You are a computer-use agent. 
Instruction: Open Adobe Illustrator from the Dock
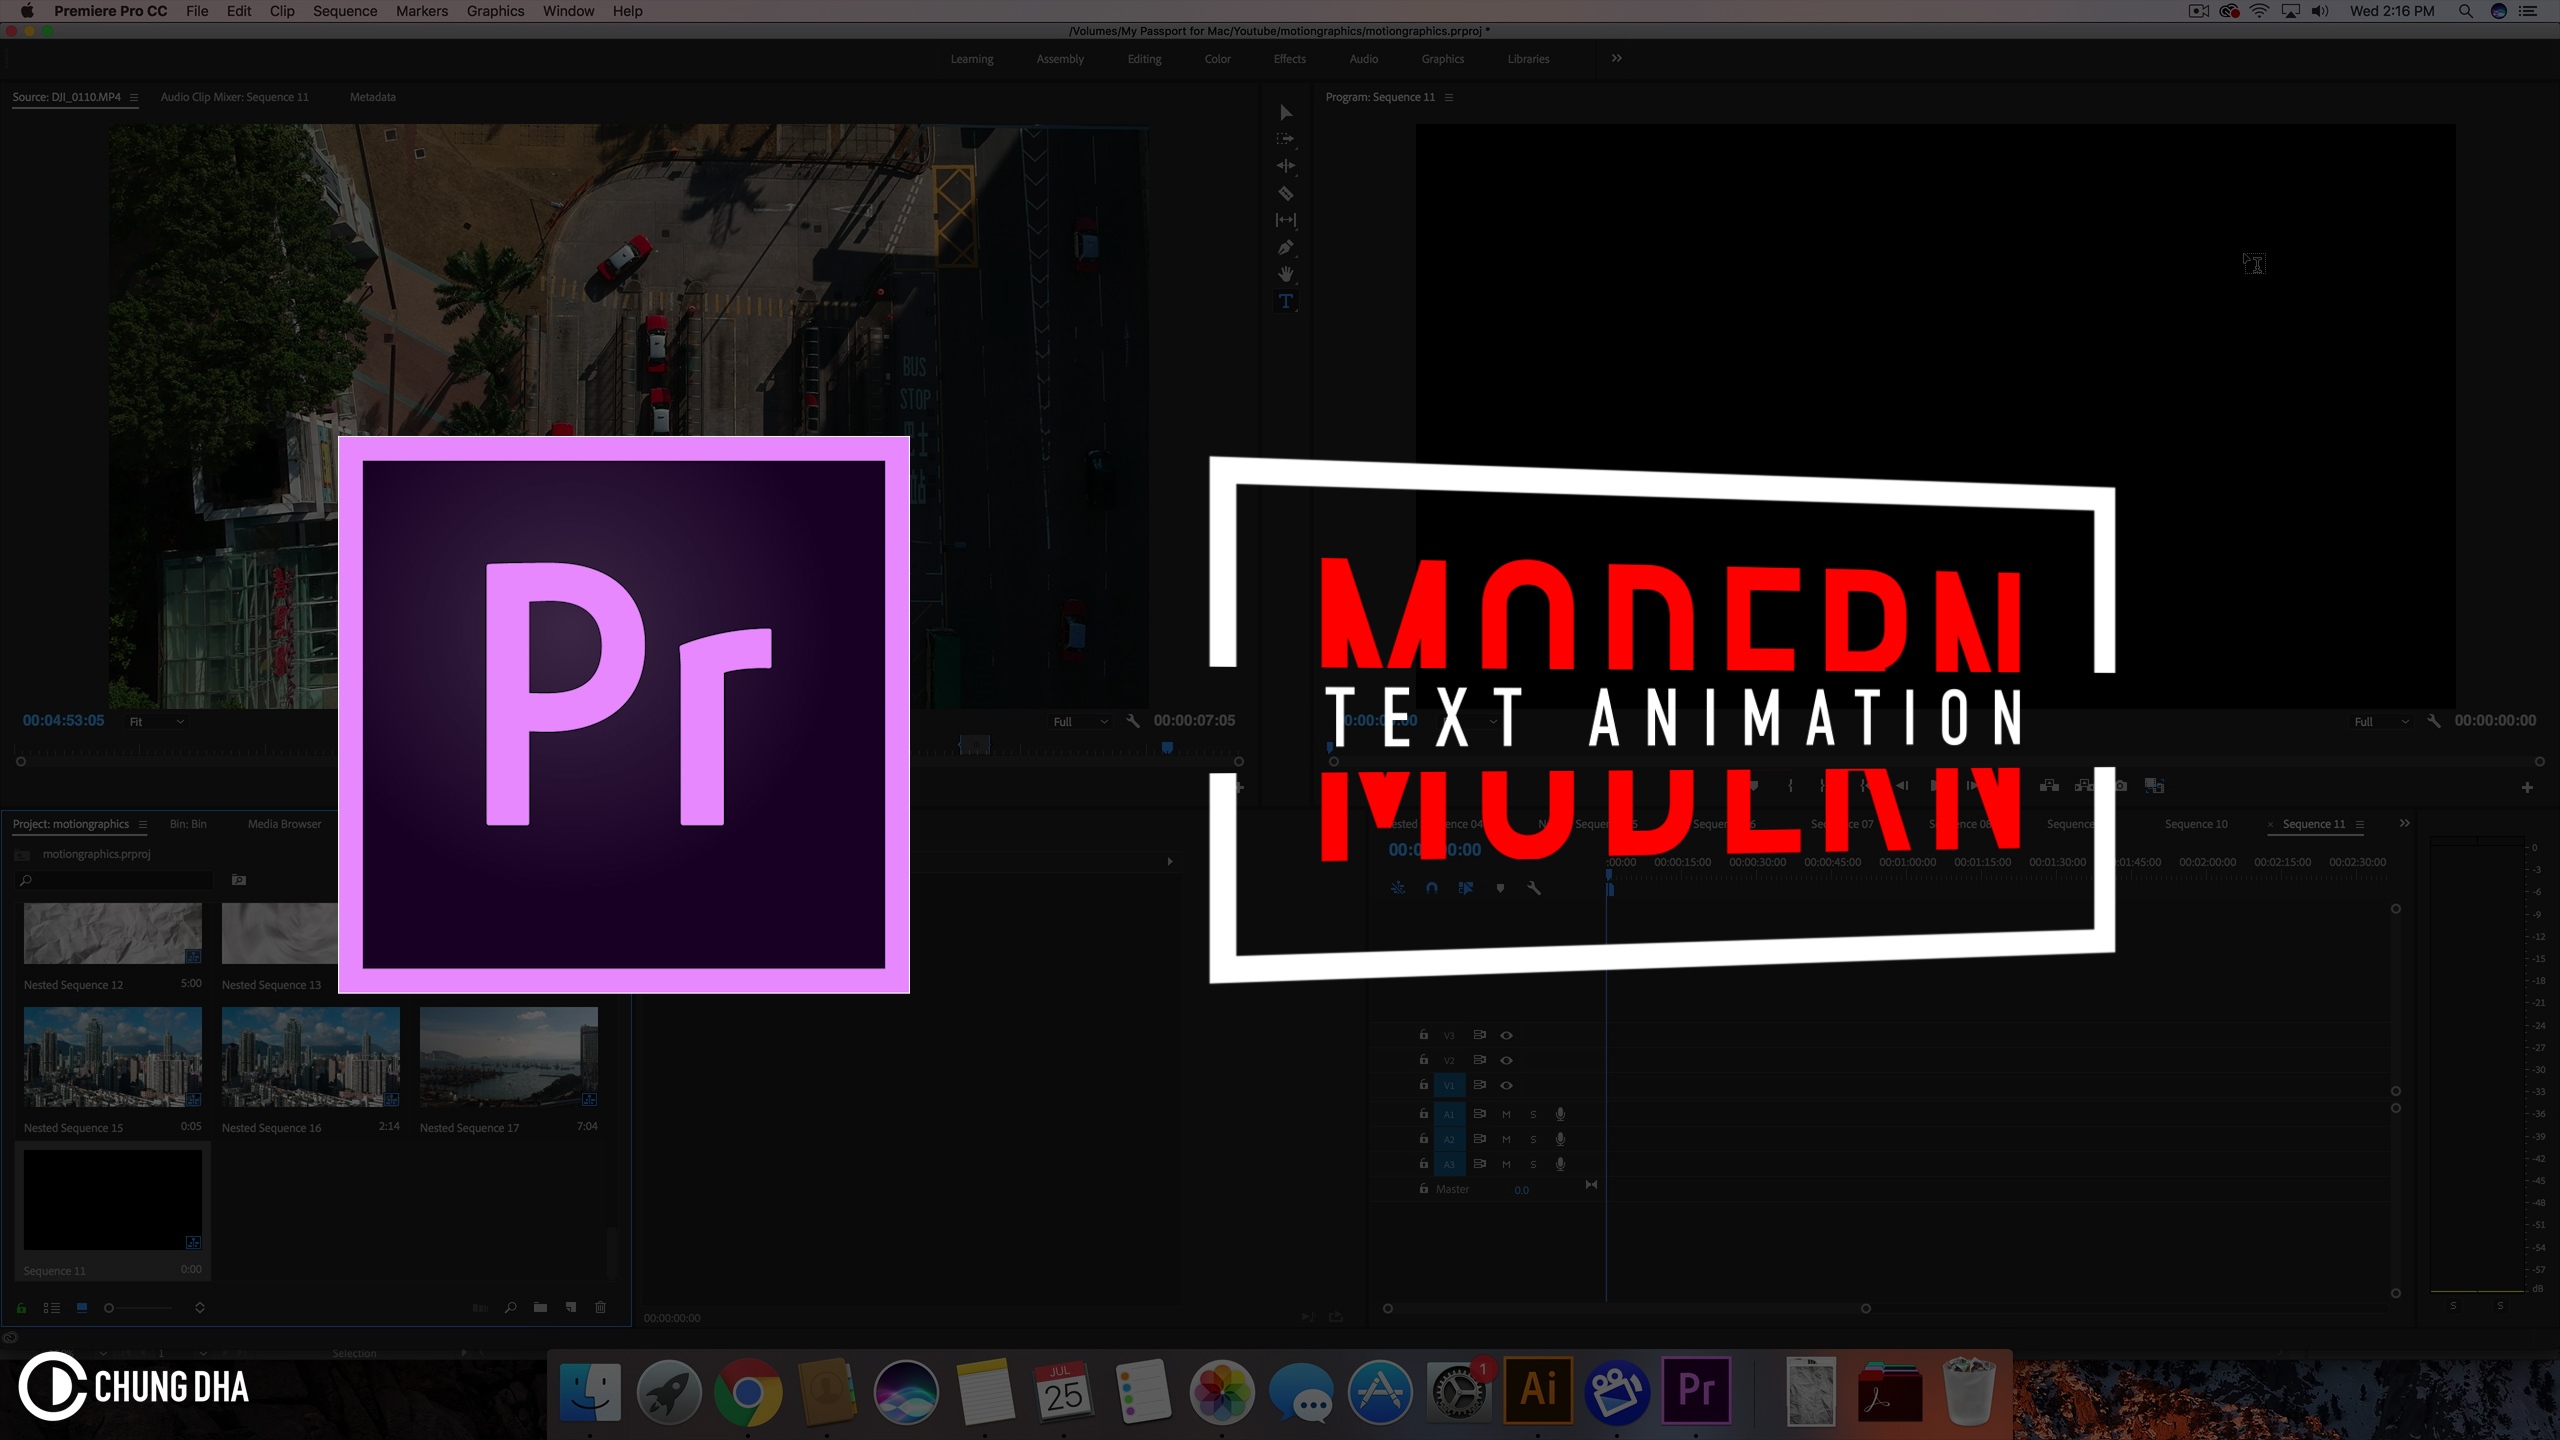[x=1538, y=1391]
